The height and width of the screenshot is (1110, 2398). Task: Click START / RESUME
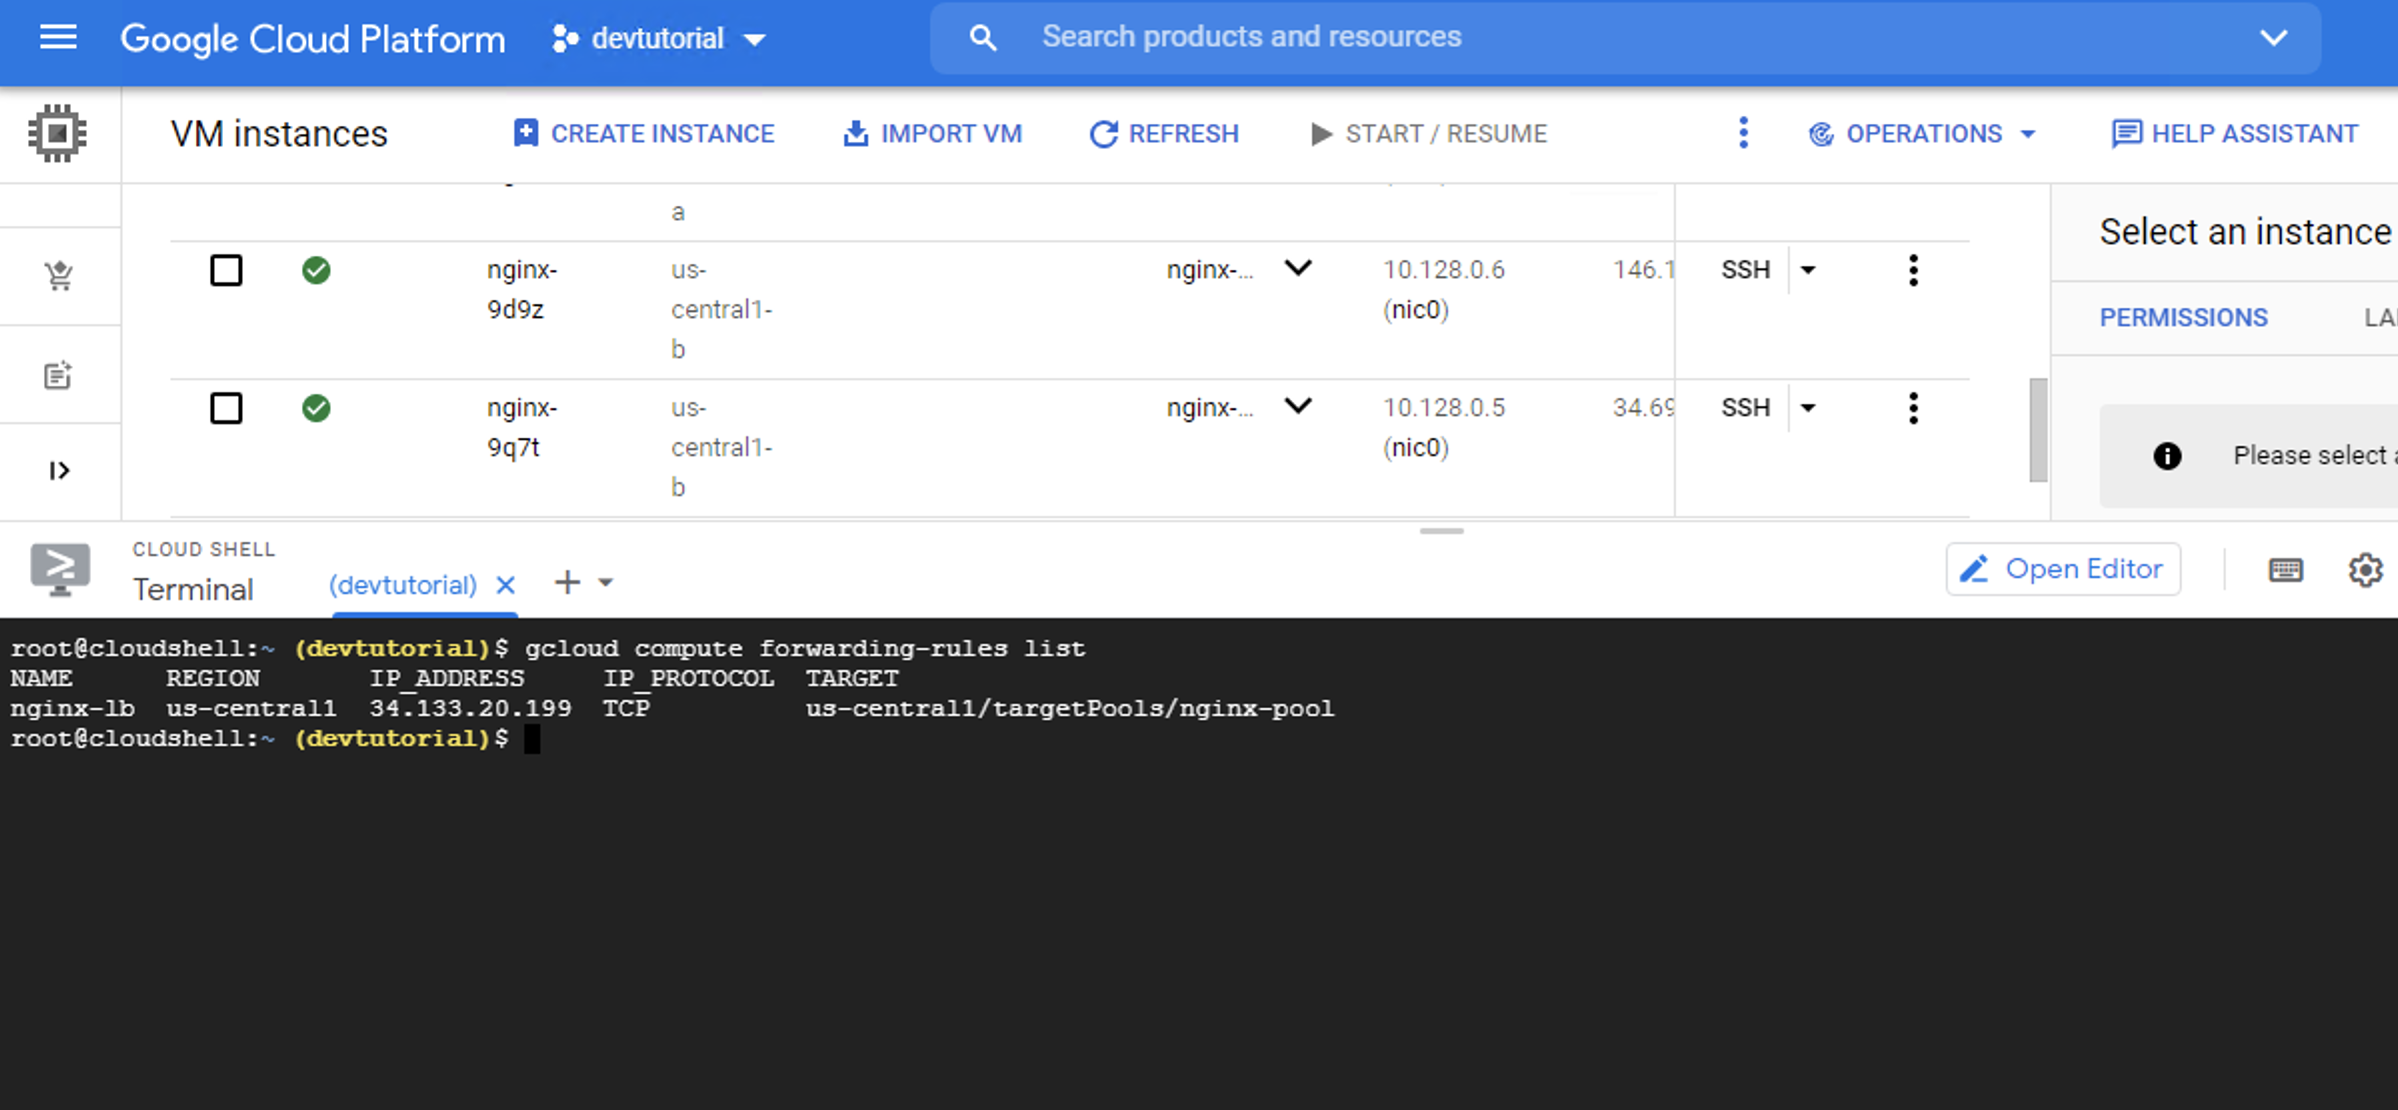point(1428,133)
